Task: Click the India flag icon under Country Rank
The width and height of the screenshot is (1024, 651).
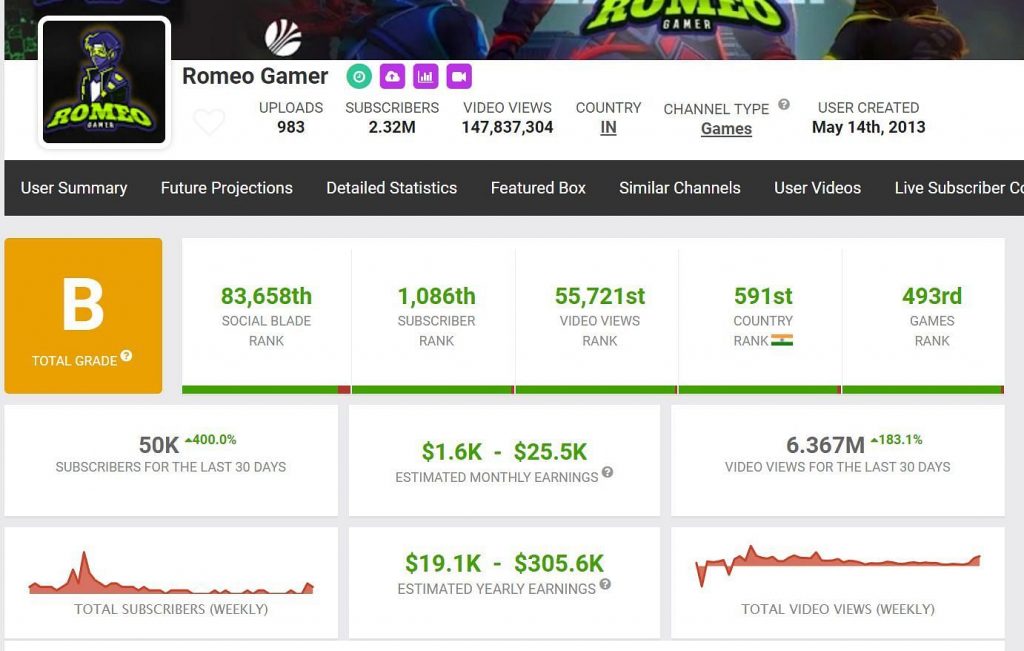Action: [x=782, y=340]
